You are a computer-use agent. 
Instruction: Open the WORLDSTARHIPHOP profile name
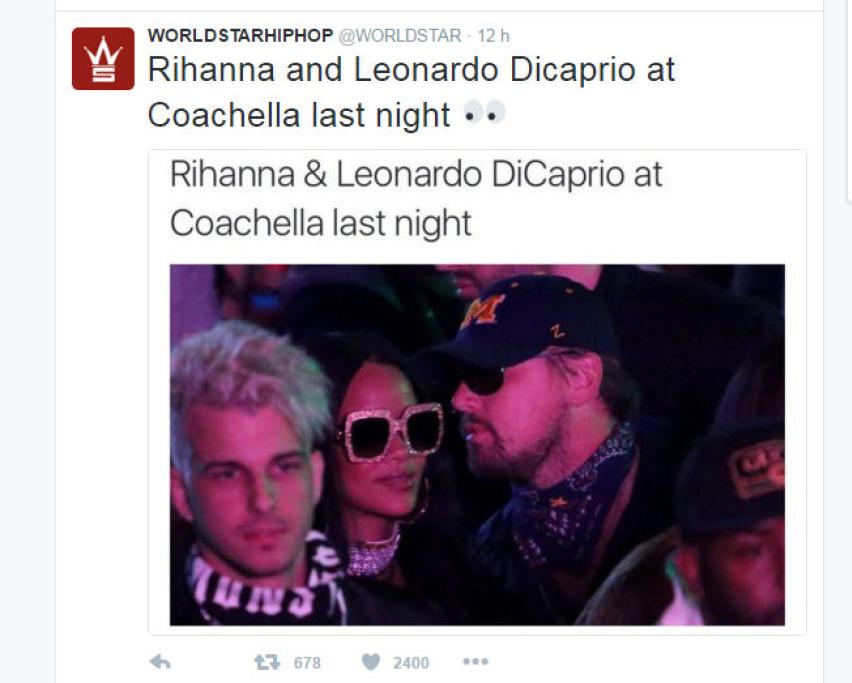click(240, 35)
